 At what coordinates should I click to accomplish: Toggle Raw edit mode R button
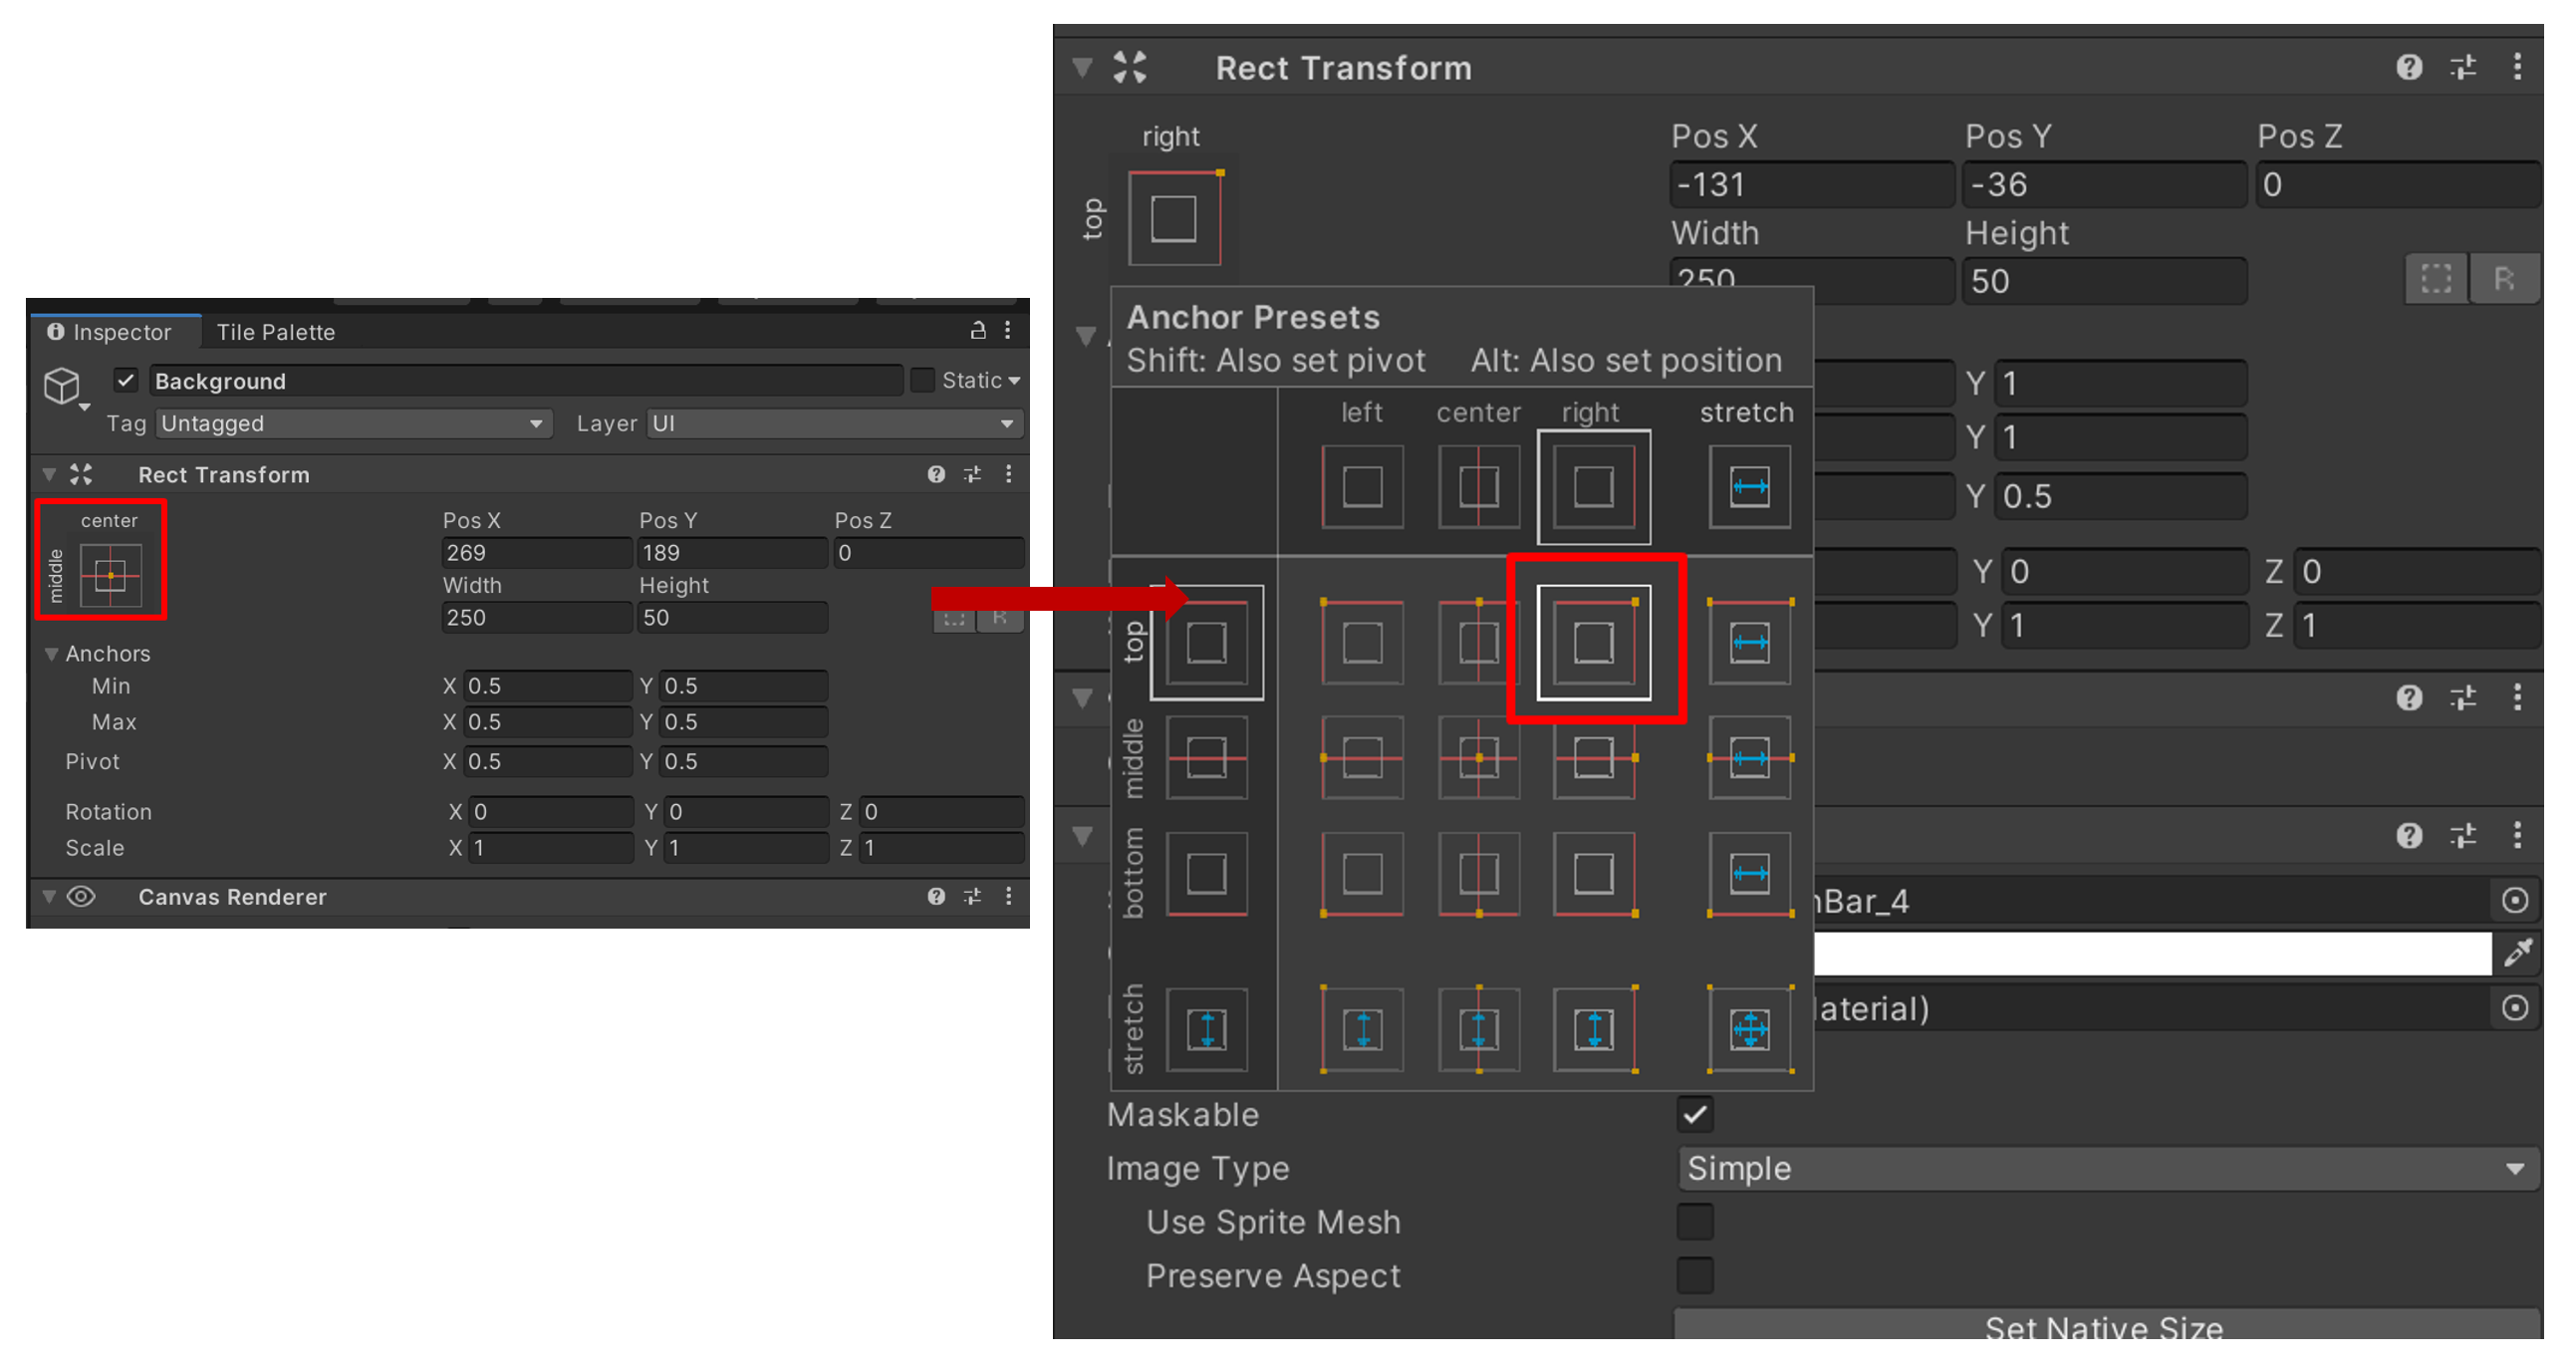(x=2503, y=279)
